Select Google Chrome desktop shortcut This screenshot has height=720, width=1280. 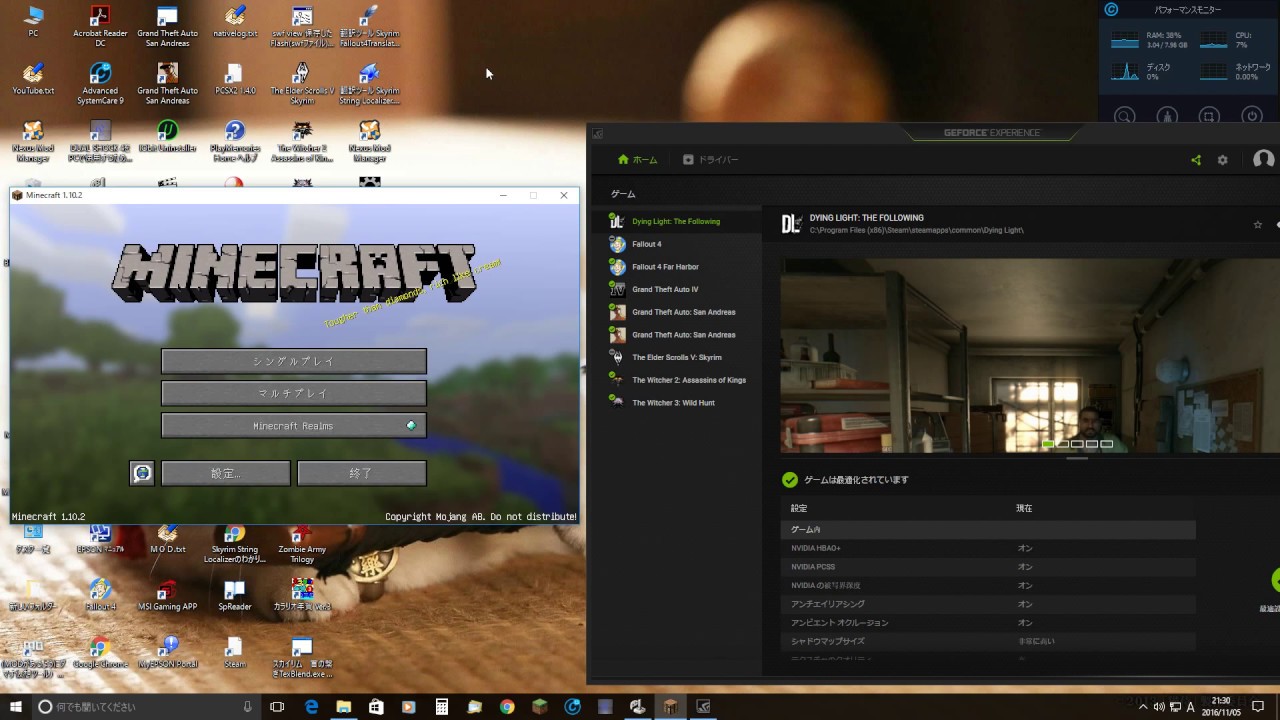click(100, 652)
